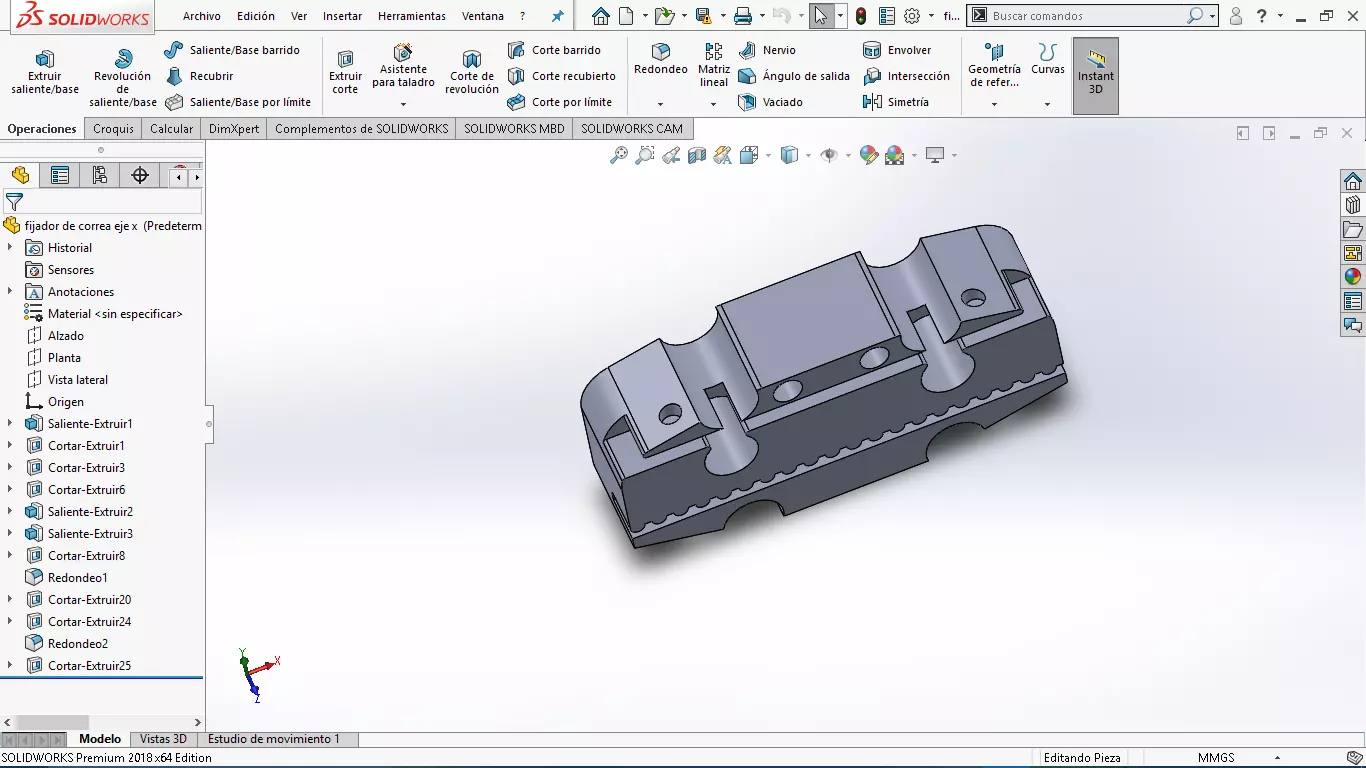Open the Curvas tool
The width and height of the screenshot is (1366, 768).
click(x=1048, y=60)
